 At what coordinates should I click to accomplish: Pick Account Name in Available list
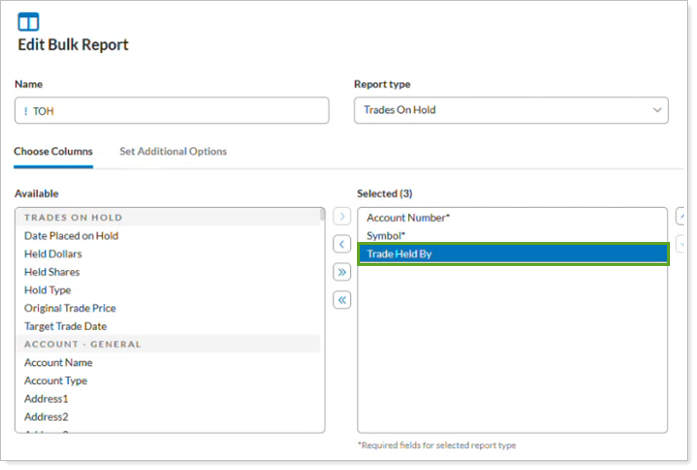[56, 363]
